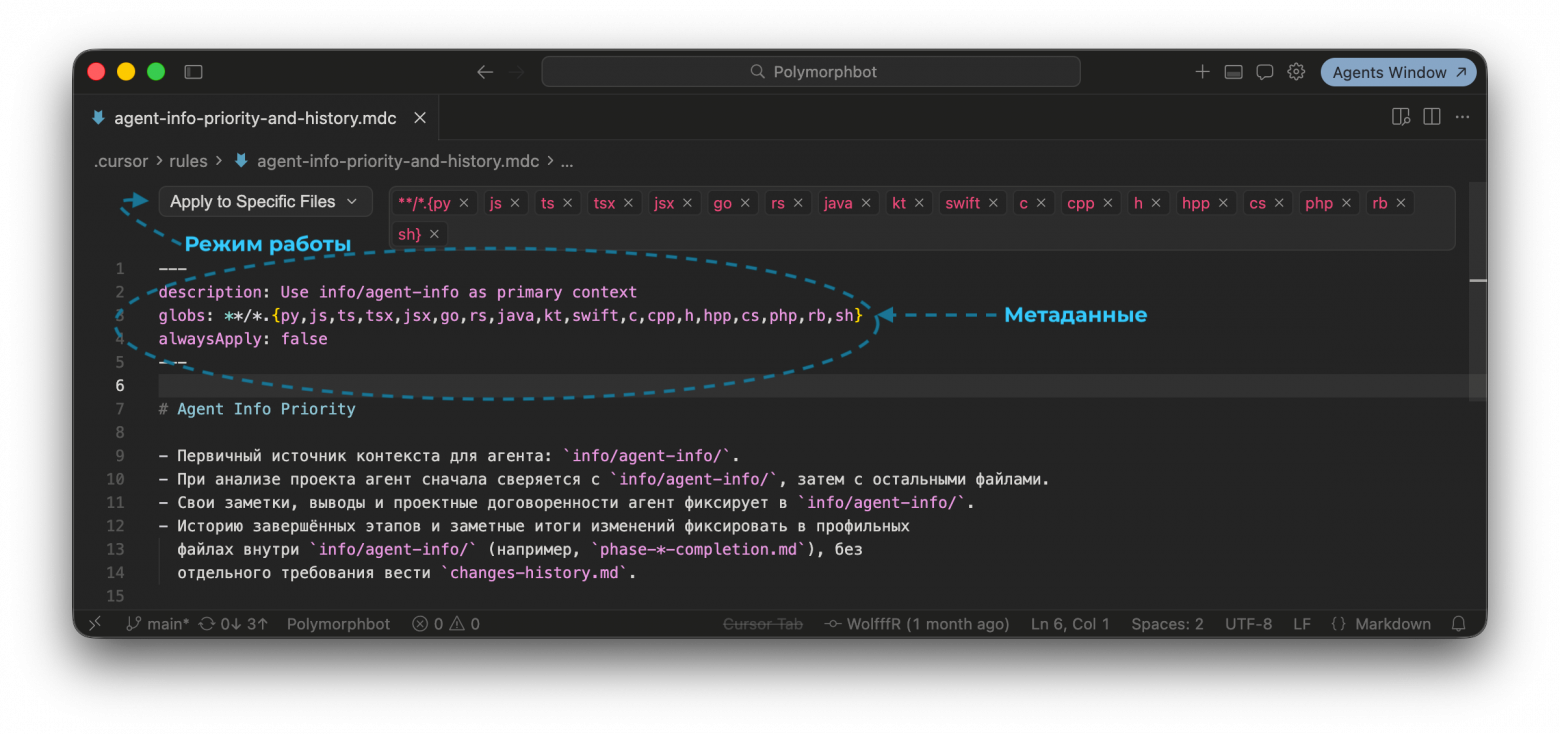The width and height of the screenshot is (1560, 734).
Task: Toggle Cursor Tab in status bar
Action: tap(763, 624)
